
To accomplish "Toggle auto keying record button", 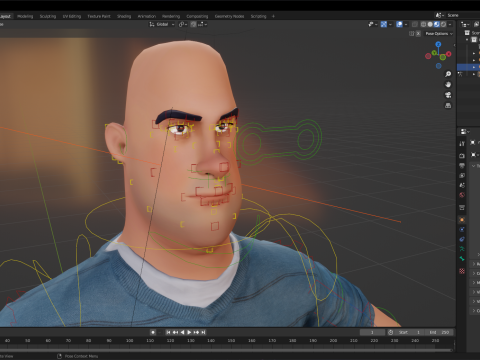I will (153, 332).
